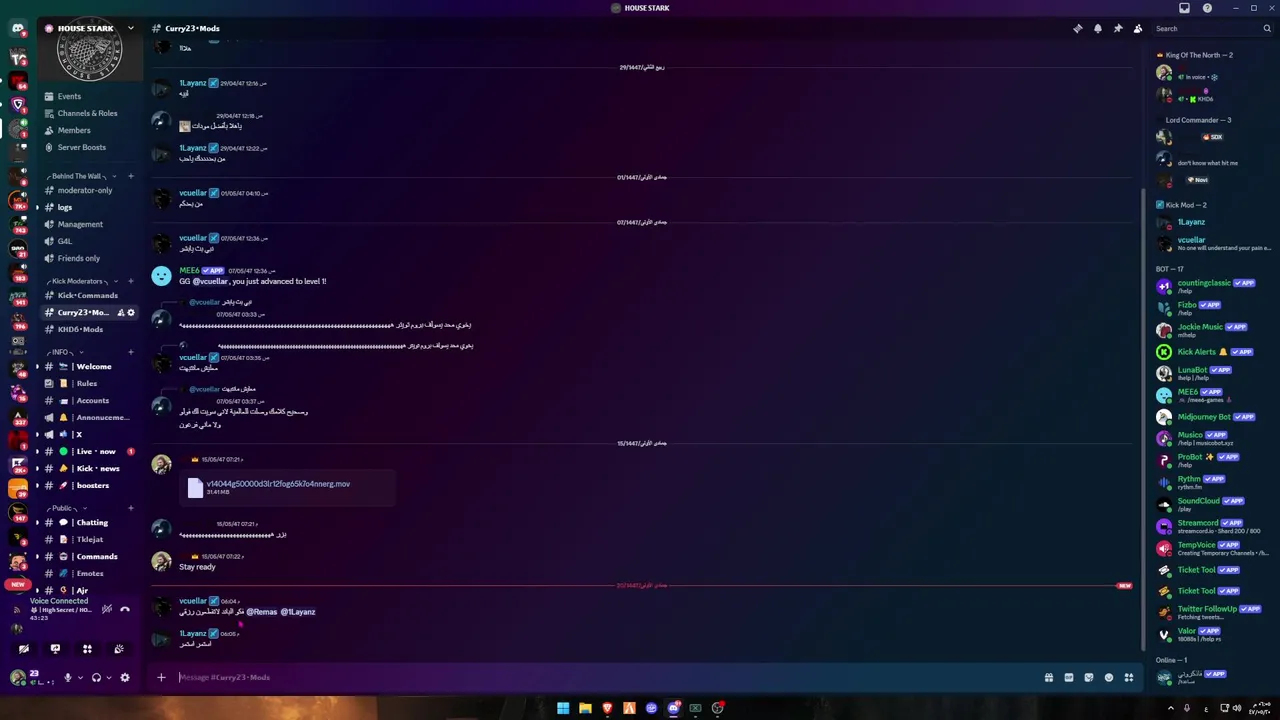The height and width of the screenshot is (720, 1280).
Task: Open MEE6 bot in member list
Action: click(x=1213, y=395)
